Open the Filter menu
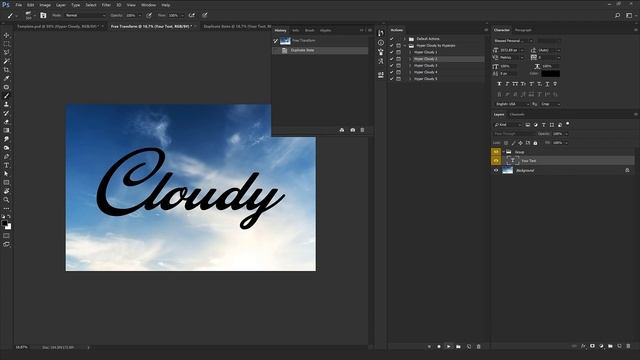 (x=106, y=5)
